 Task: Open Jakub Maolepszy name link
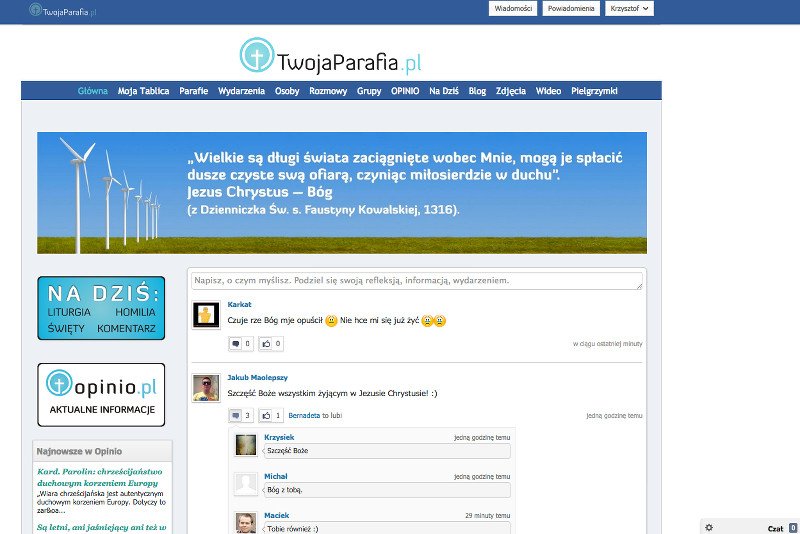pyautogui.click(x=258, y=377)
